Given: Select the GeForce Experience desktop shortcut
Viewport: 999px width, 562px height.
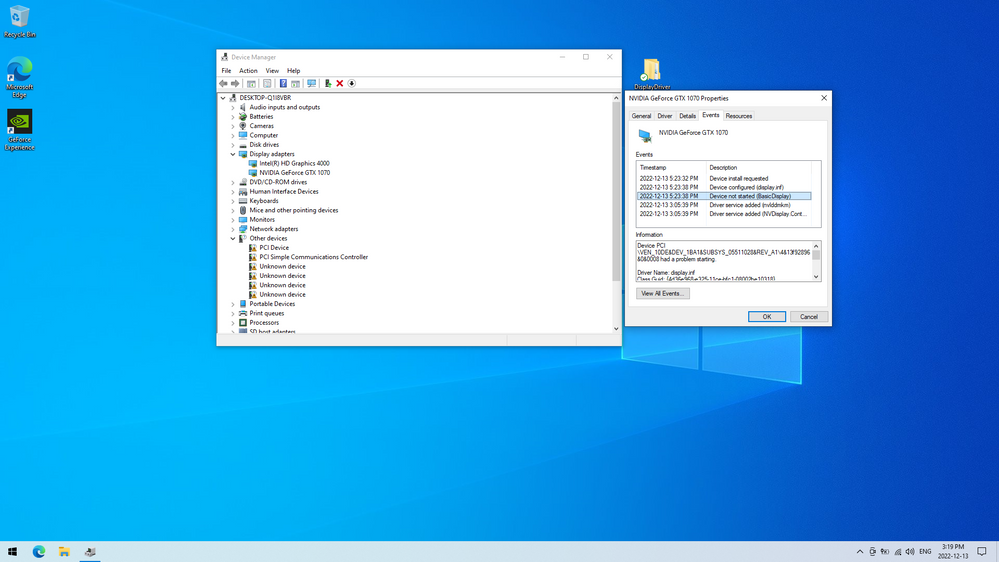Looking at the screenshot, I should point(20,130).
